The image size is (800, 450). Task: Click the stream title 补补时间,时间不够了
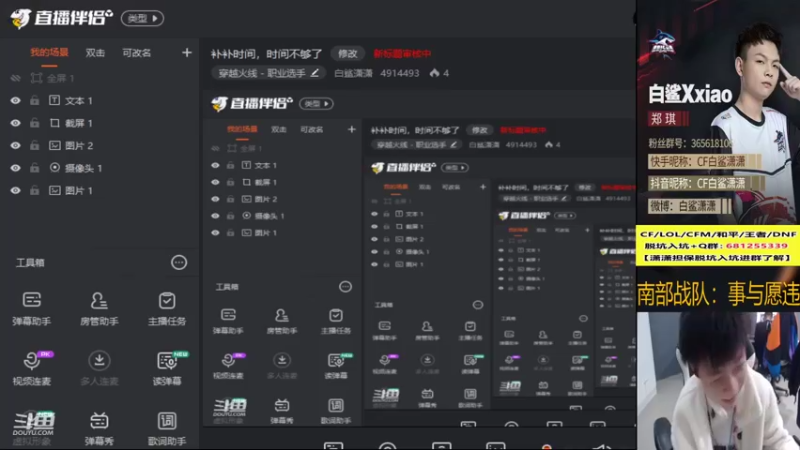pos(266,53)
